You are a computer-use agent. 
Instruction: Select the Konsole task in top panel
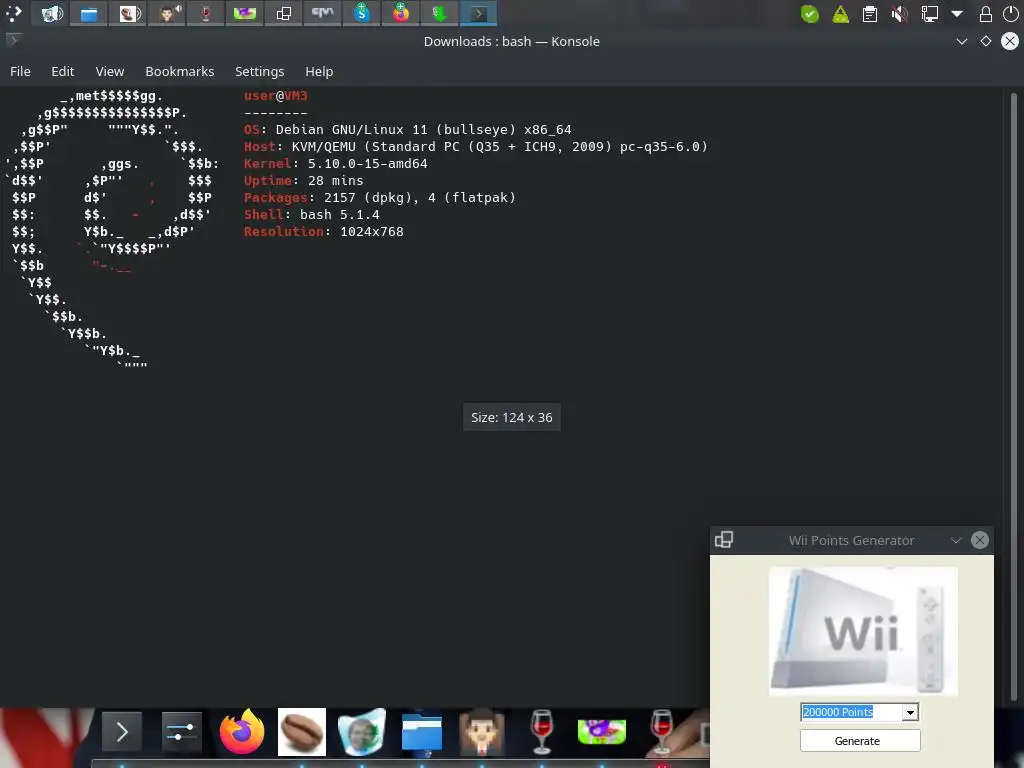[479, 14]
